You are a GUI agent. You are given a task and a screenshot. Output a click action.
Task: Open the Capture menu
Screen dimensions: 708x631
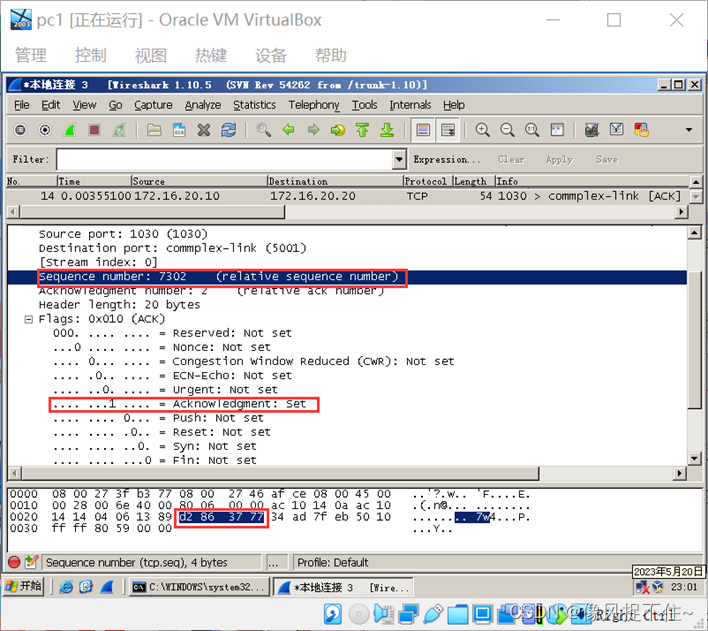[153, 105]
